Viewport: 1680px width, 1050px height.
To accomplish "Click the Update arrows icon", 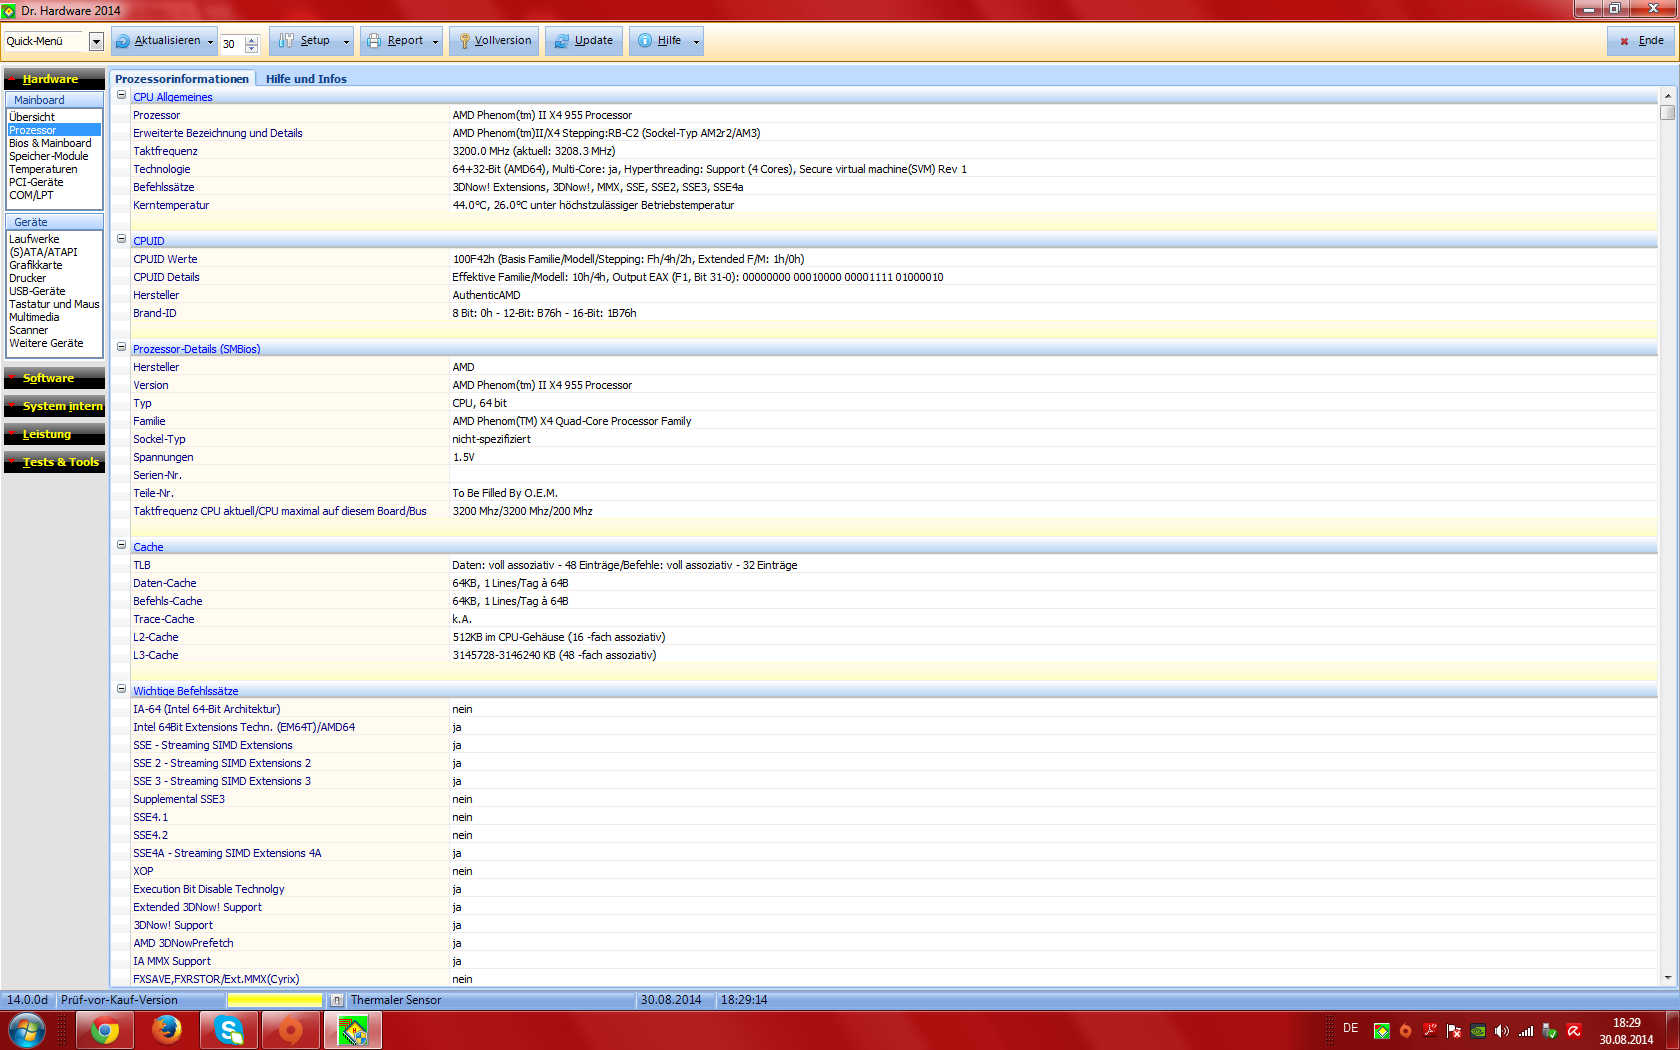I will click(561, 41).
